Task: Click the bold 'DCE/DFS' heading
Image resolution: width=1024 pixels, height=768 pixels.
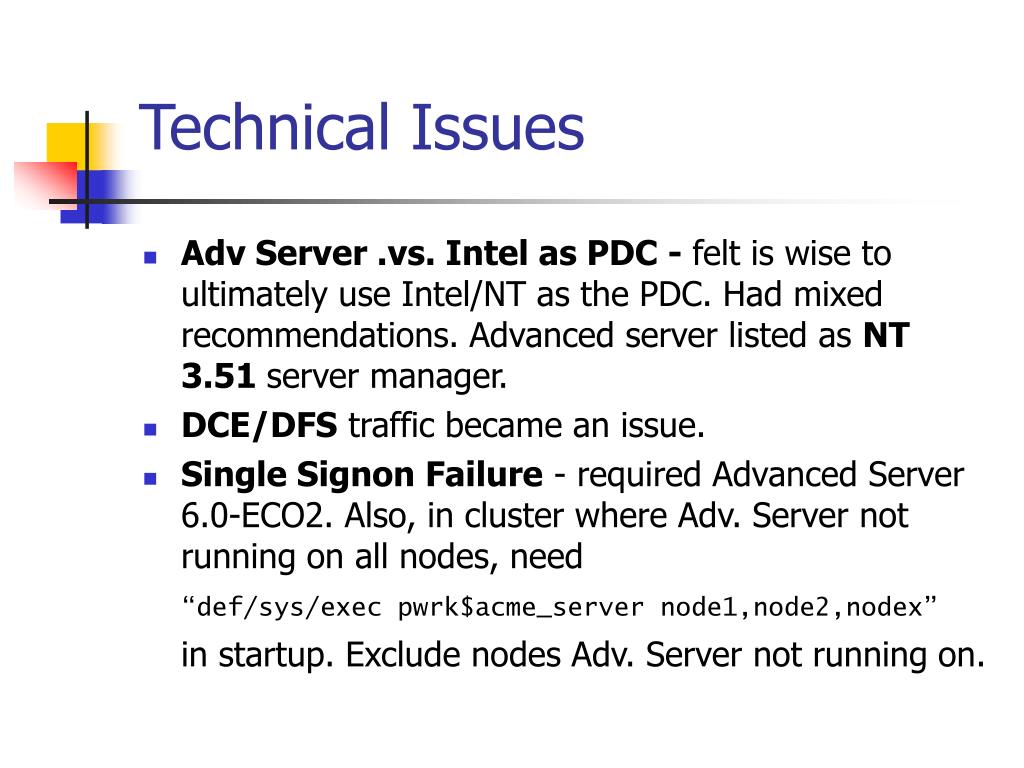Action: tap(259, 425)
